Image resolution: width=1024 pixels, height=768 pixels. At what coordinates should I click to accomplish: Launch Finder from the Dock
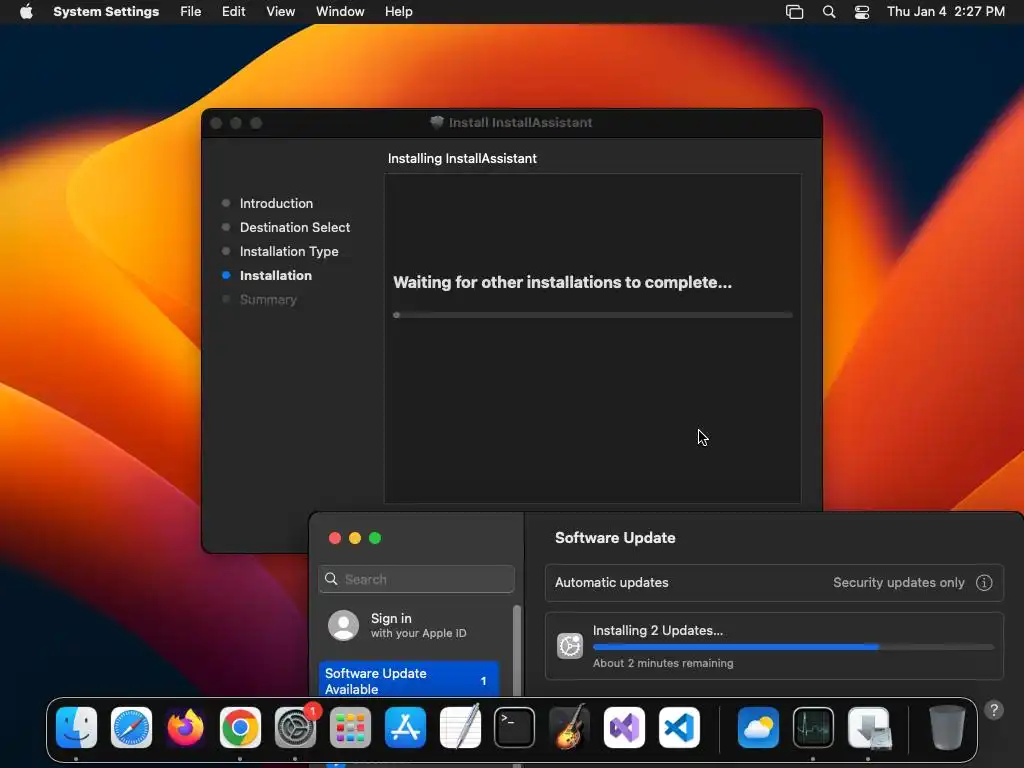coord(76,728)
